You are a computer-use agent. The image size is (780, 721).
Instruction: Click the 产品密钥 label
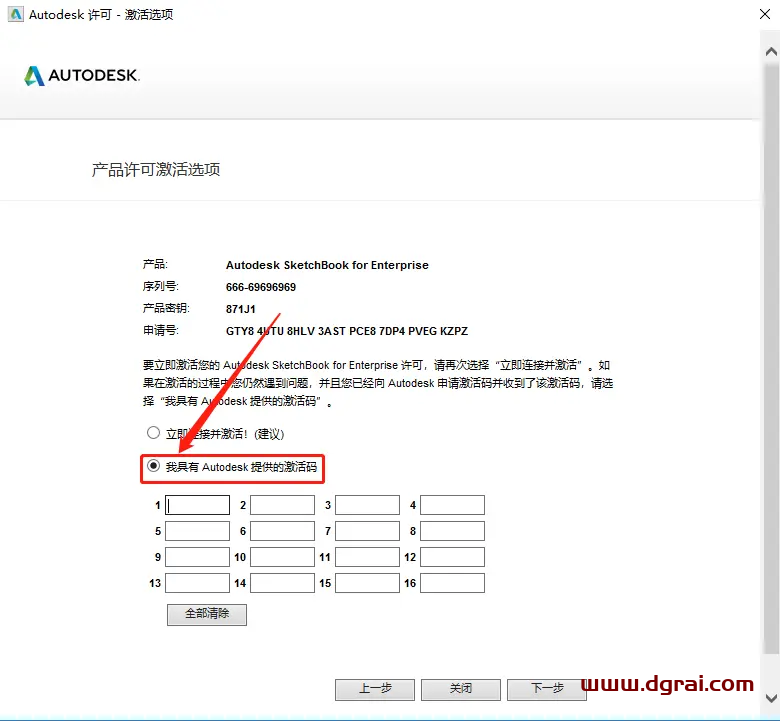pos(166,309)
